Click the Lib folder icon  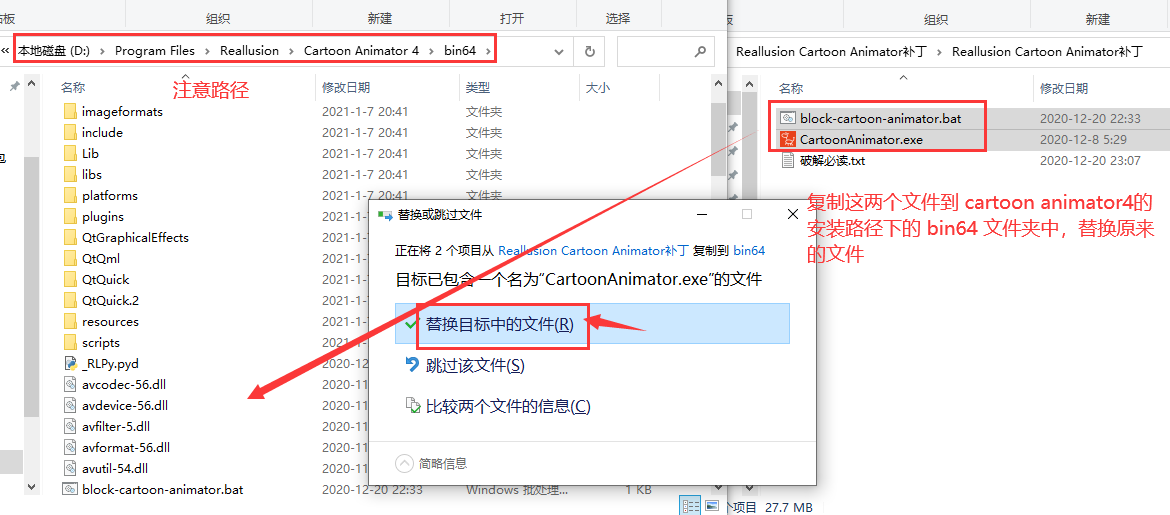tap(70, 154)
